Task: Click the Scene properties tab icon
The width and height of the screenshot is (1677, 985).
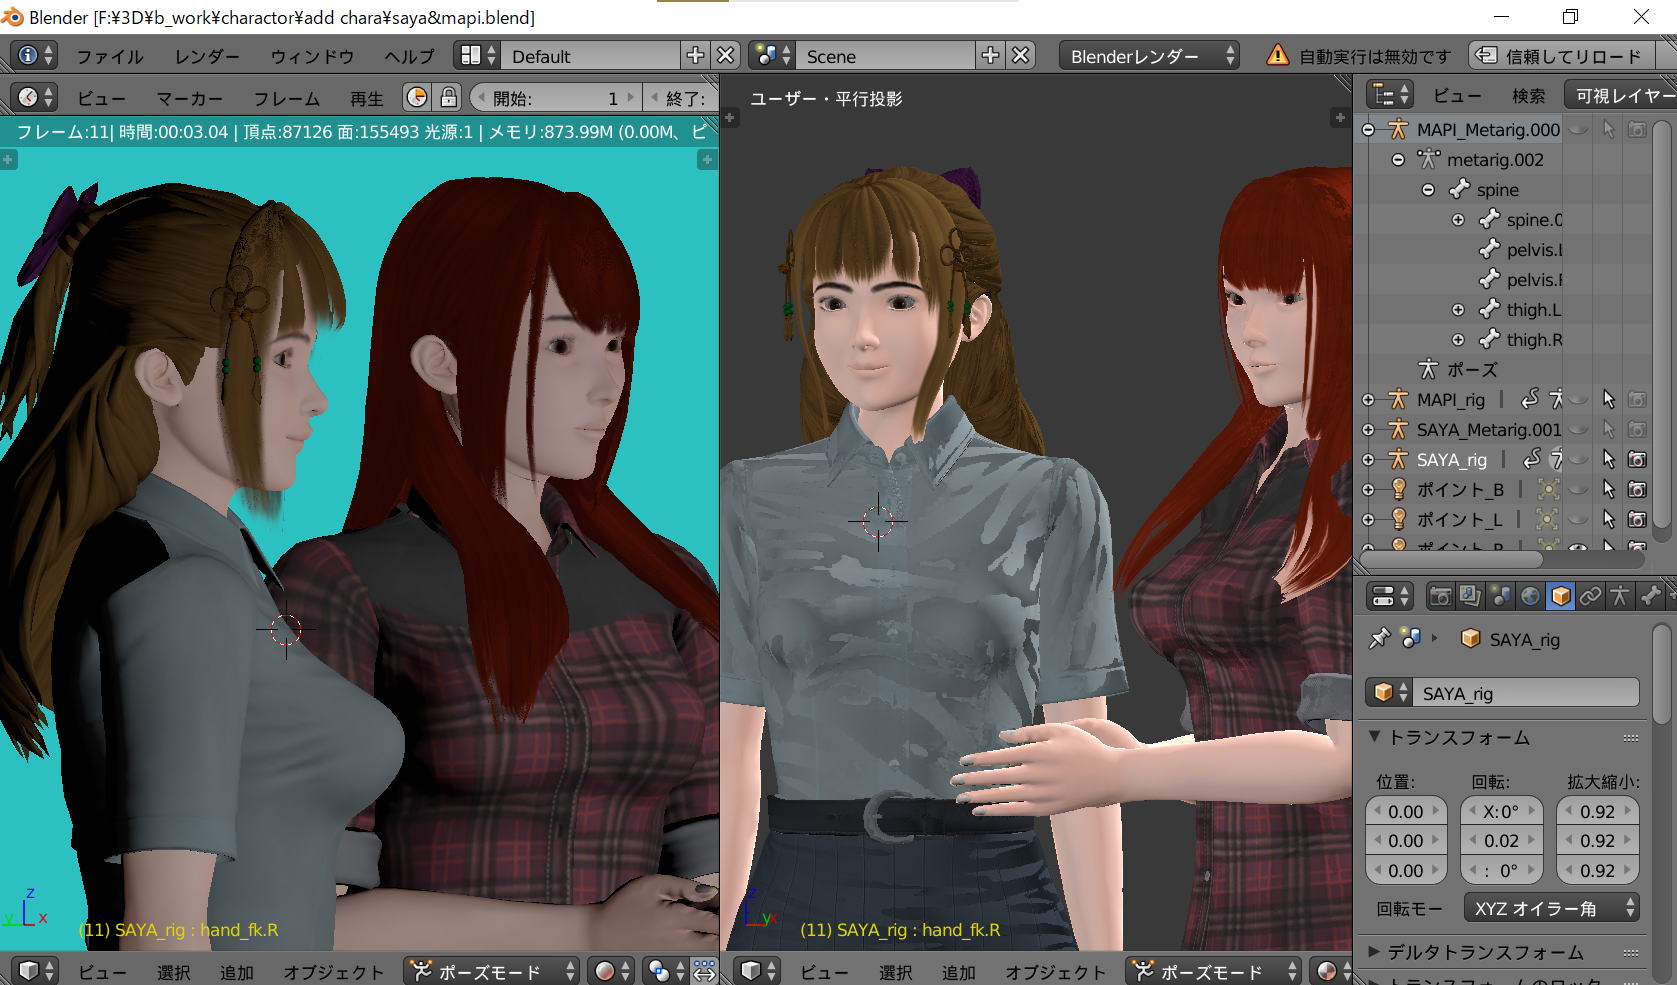Action: tap(1500, 597)
